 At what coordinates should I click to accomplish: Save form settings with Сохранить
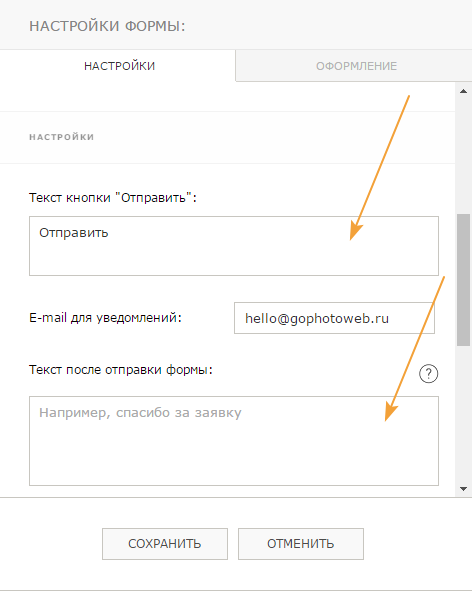click(165, 544)
